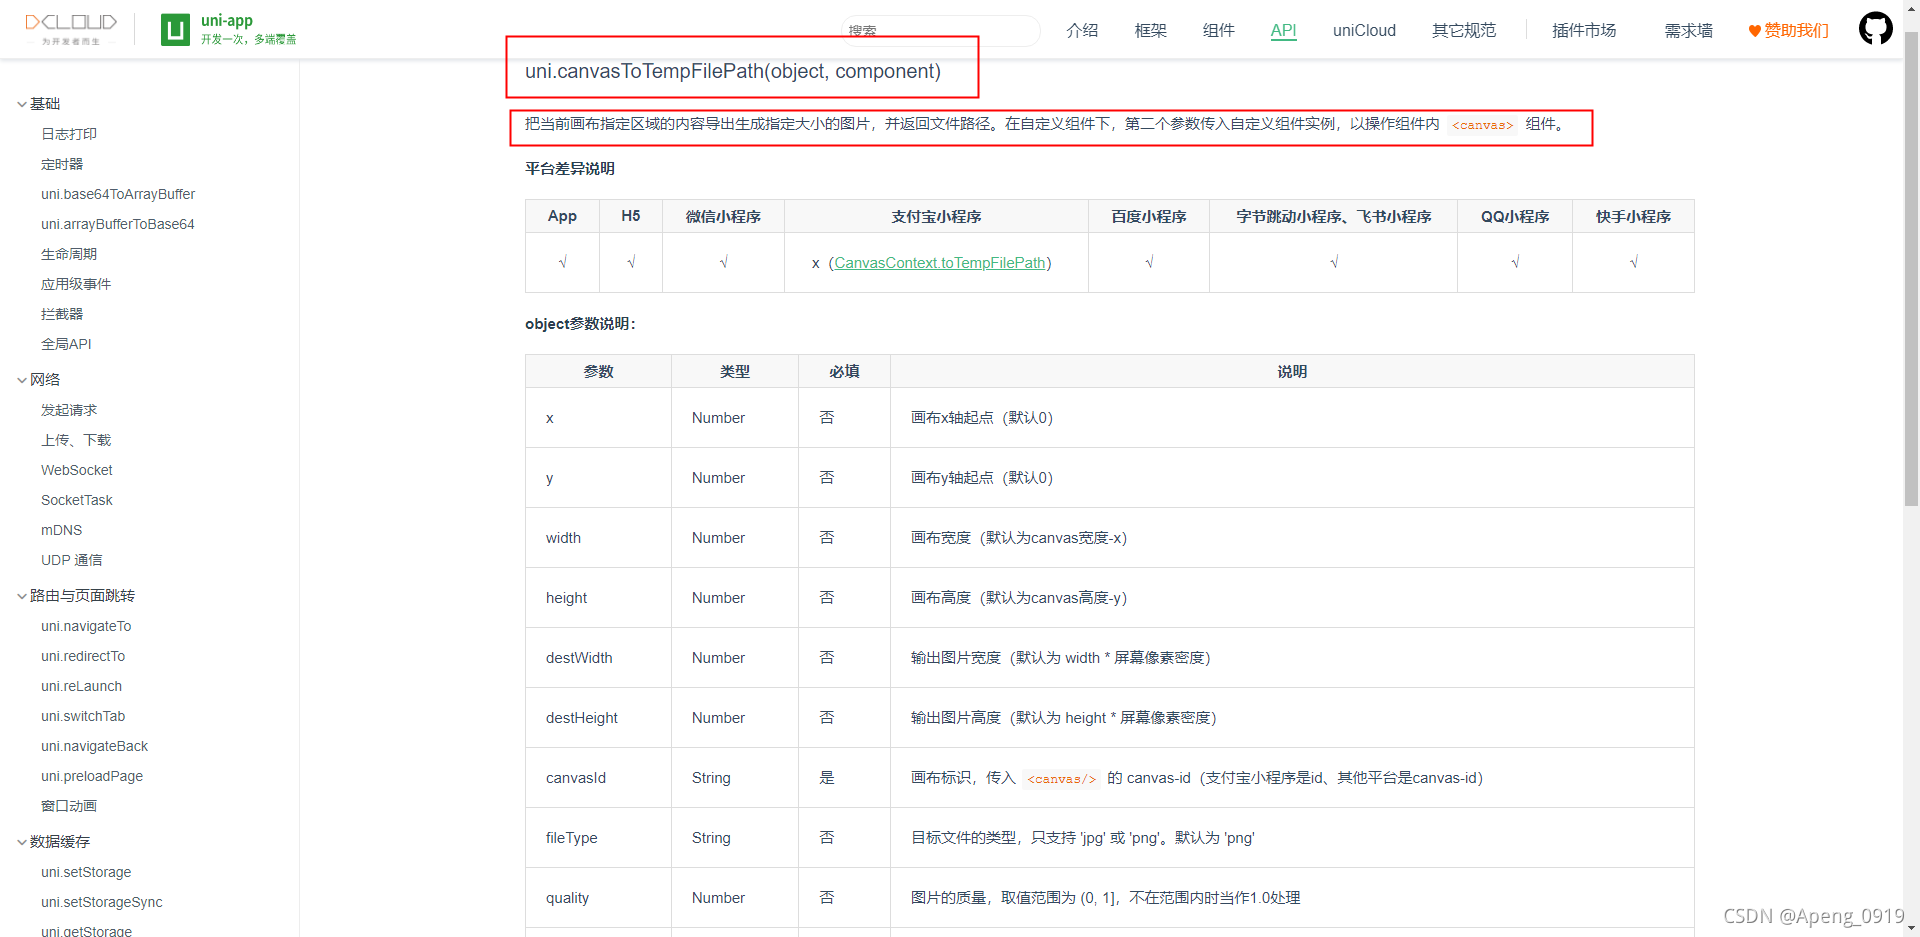The width and height of the screenshot is (1920, 937).
Task: Click the fileType parameter cell
Action: (x=598, y=838)
